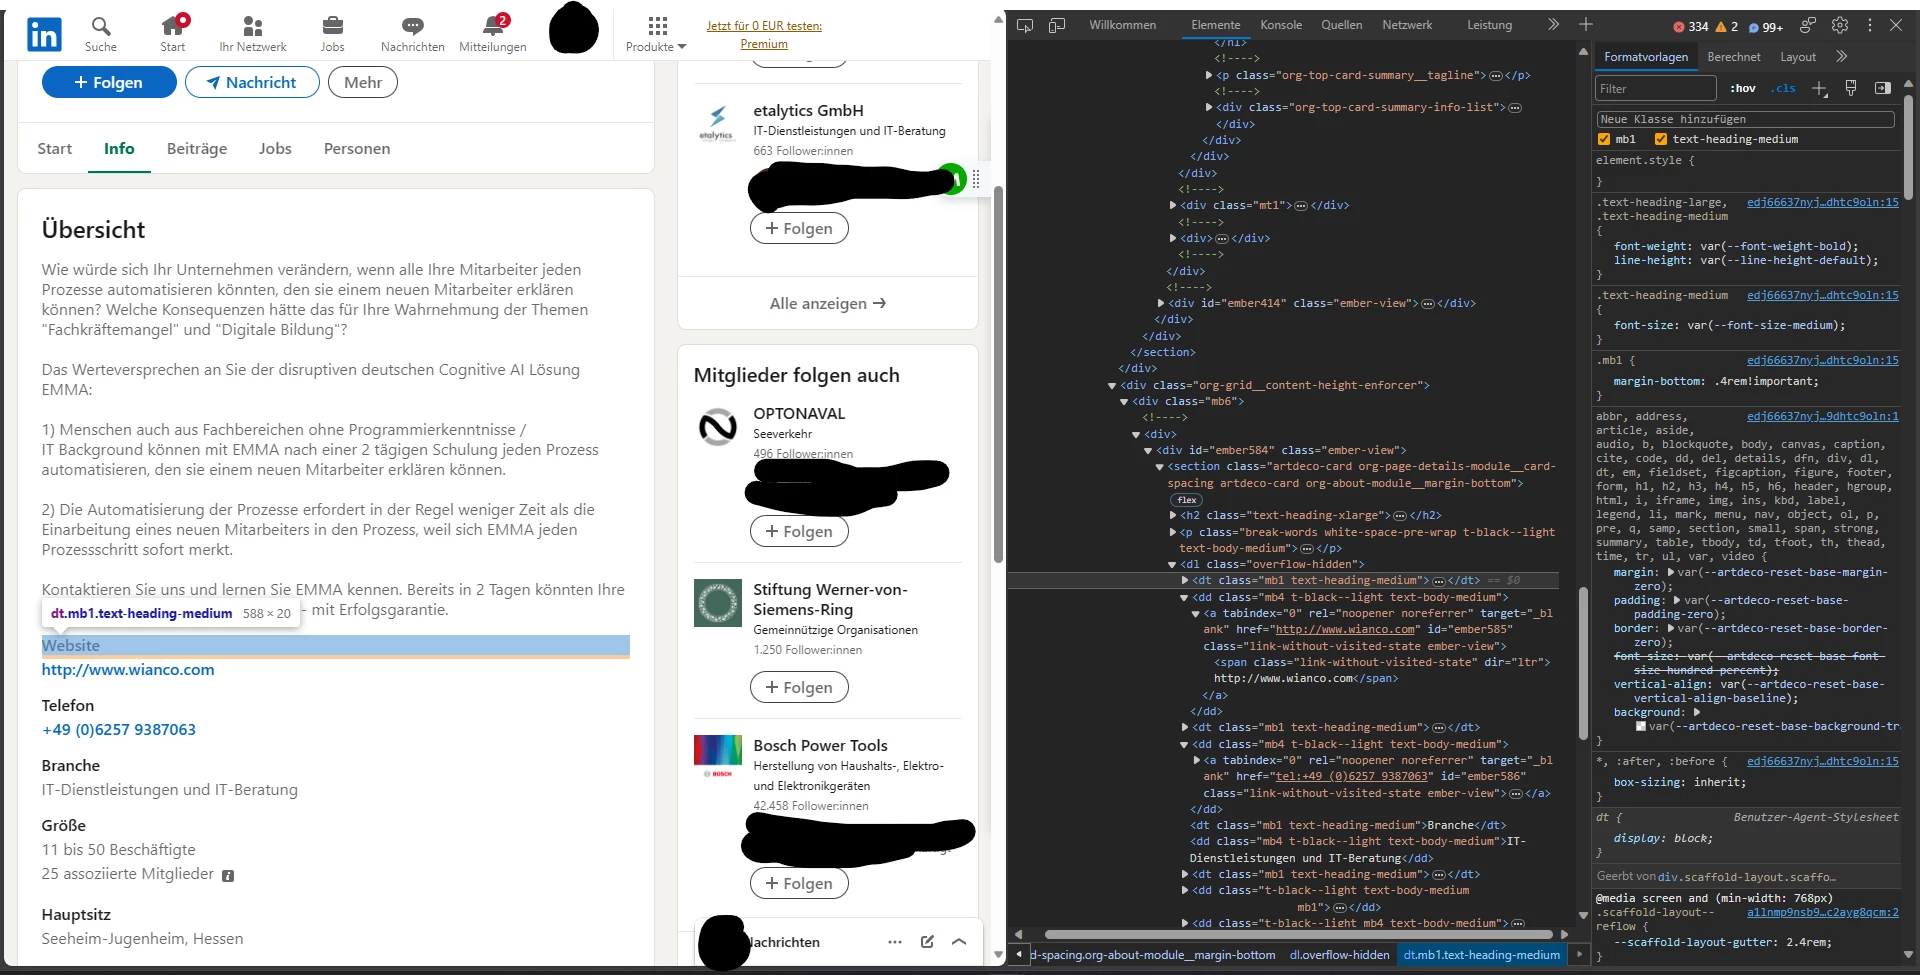Screen dimensions: 1920x975
Task: Uncheck the text-heading-medium class checkbox
Action: 1661,139
